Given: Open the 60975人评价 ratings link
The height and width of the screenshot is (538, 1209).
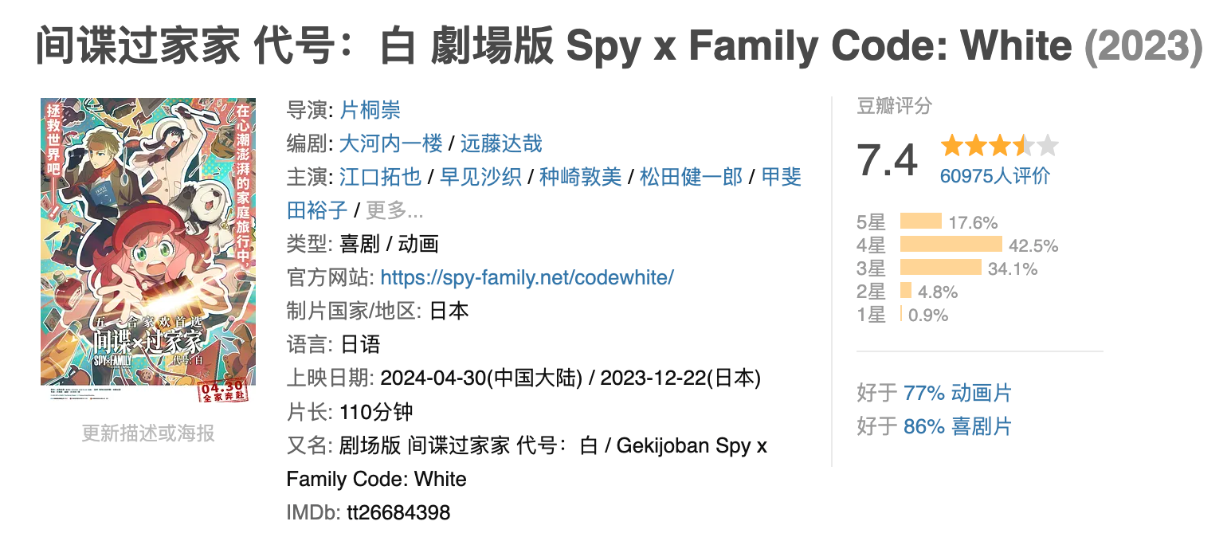Looking at the screenshot, I should [x=995, y=176].
